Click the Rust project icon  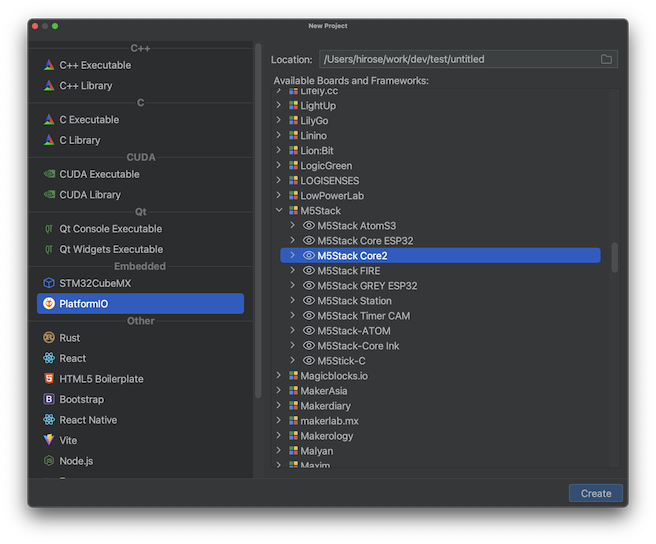[49, 338]
